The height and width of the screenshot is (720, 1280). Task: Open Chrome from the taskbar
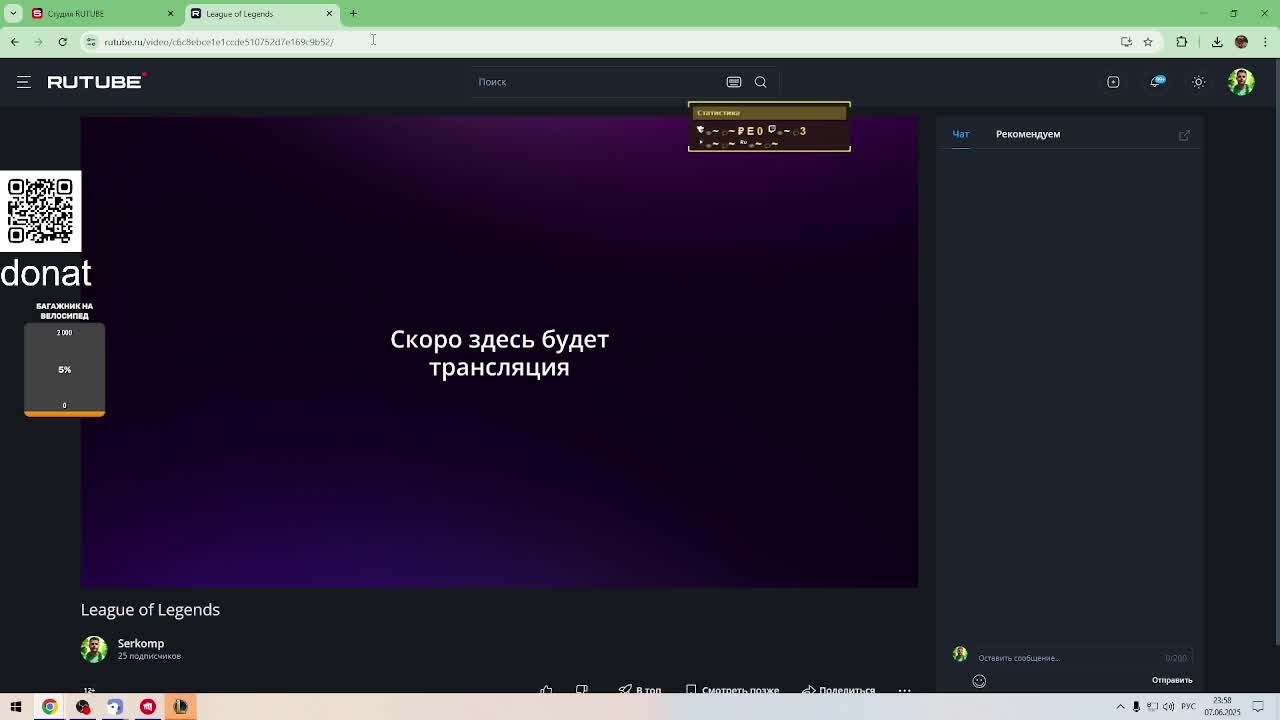point(49,707)
